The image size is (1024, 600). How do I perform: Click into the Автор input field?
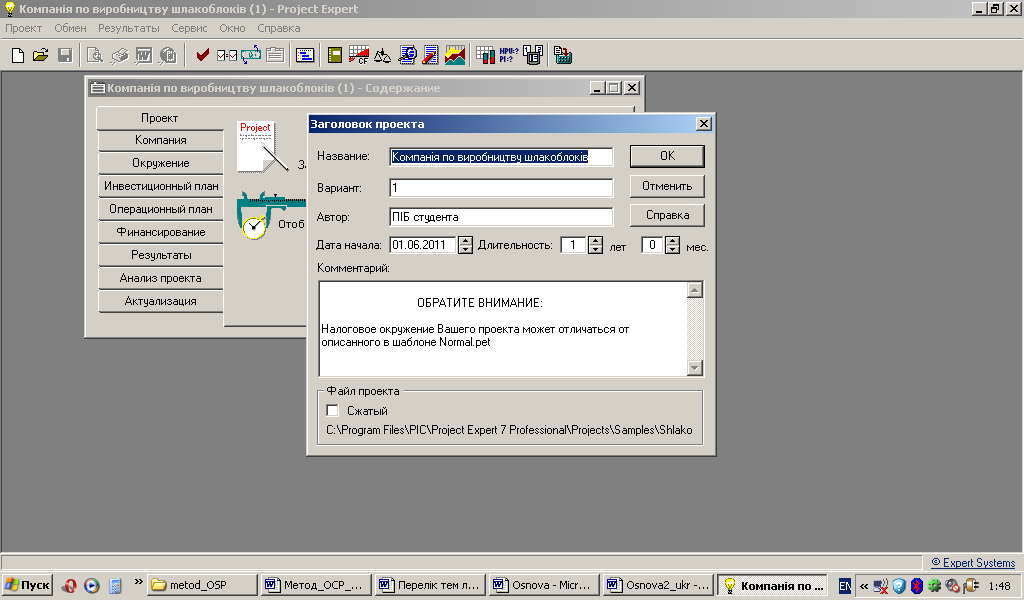tap(501, 217)
